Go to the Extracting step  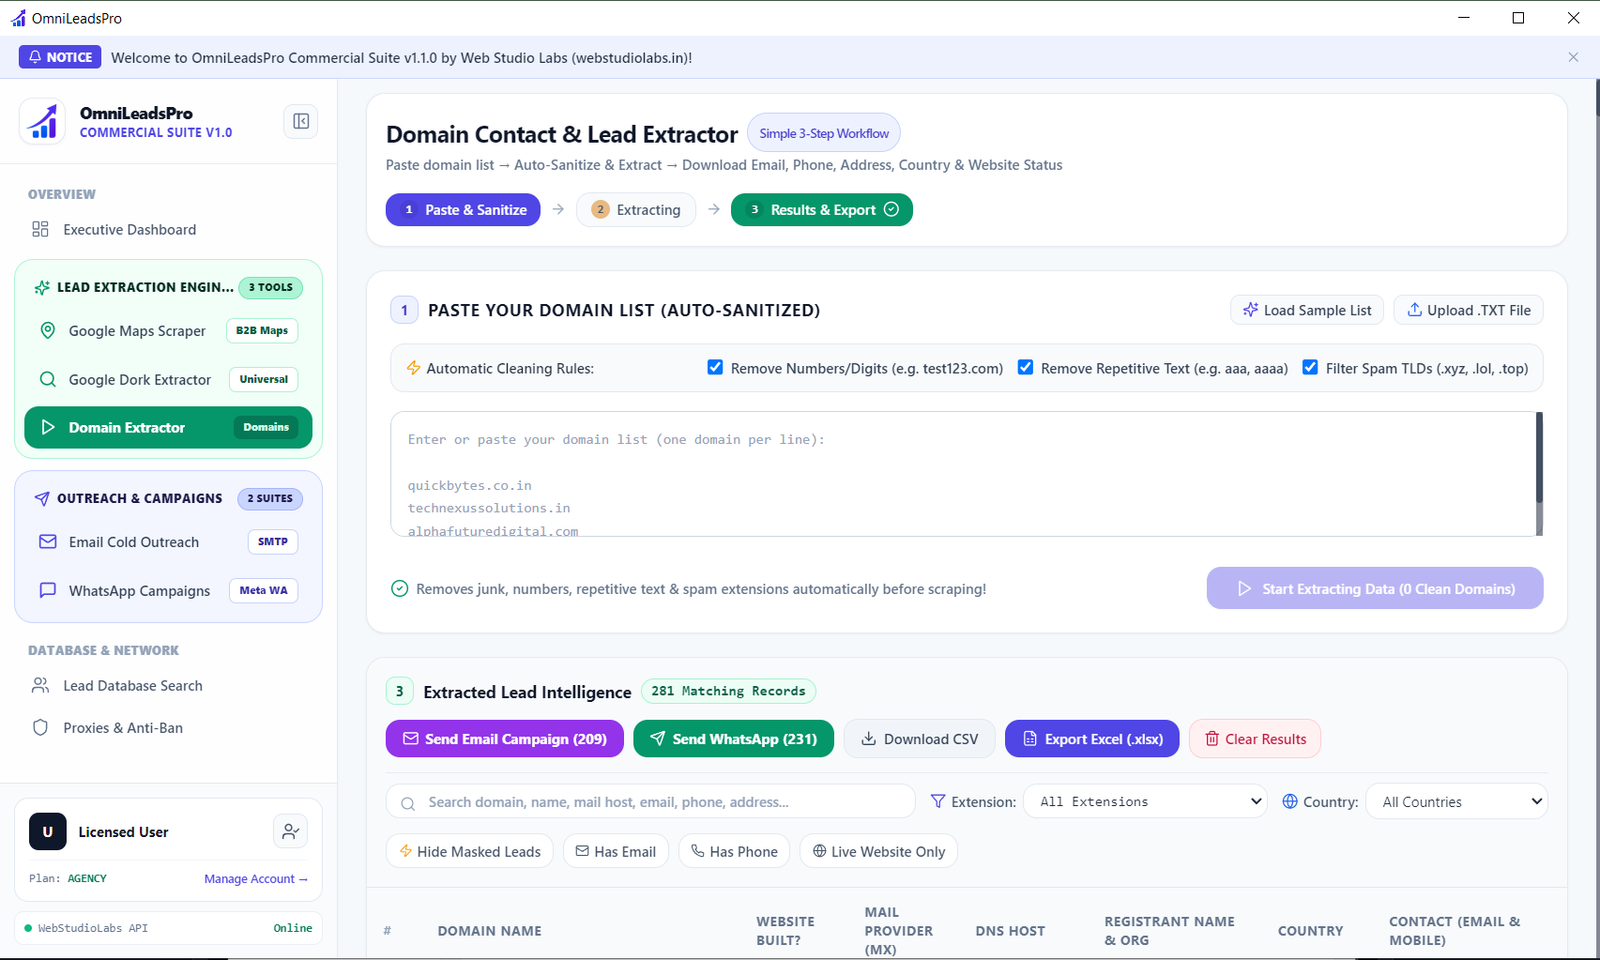[636, 209]
